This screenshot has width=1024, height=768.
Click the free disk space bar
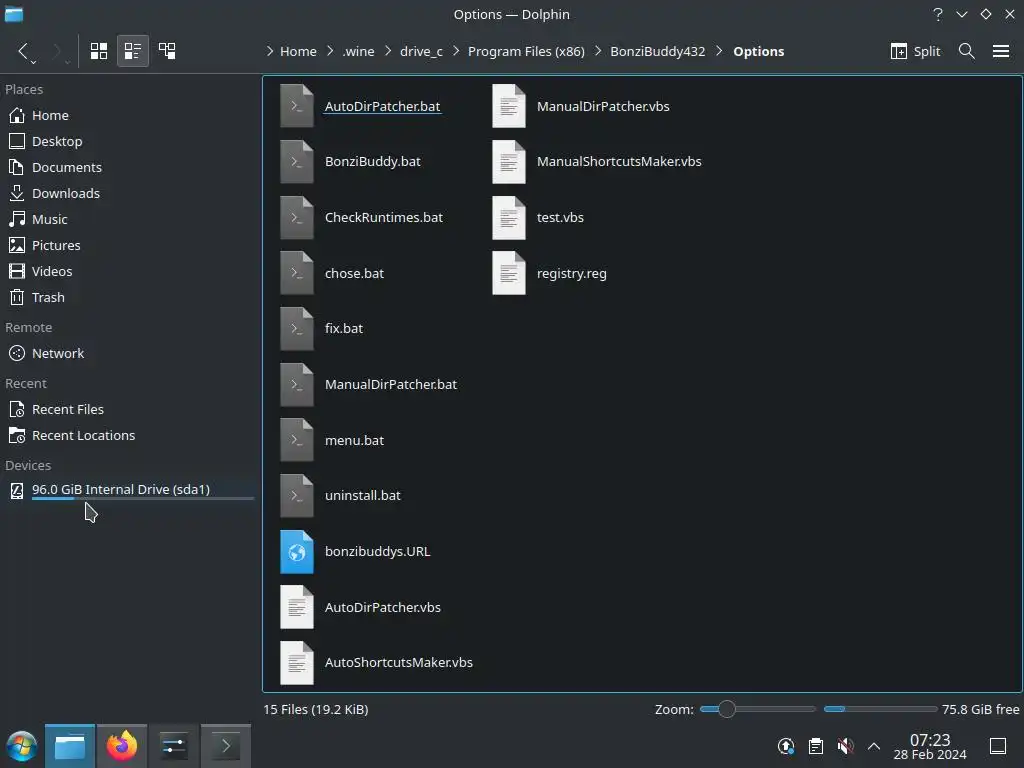click(x=880, y=709)
